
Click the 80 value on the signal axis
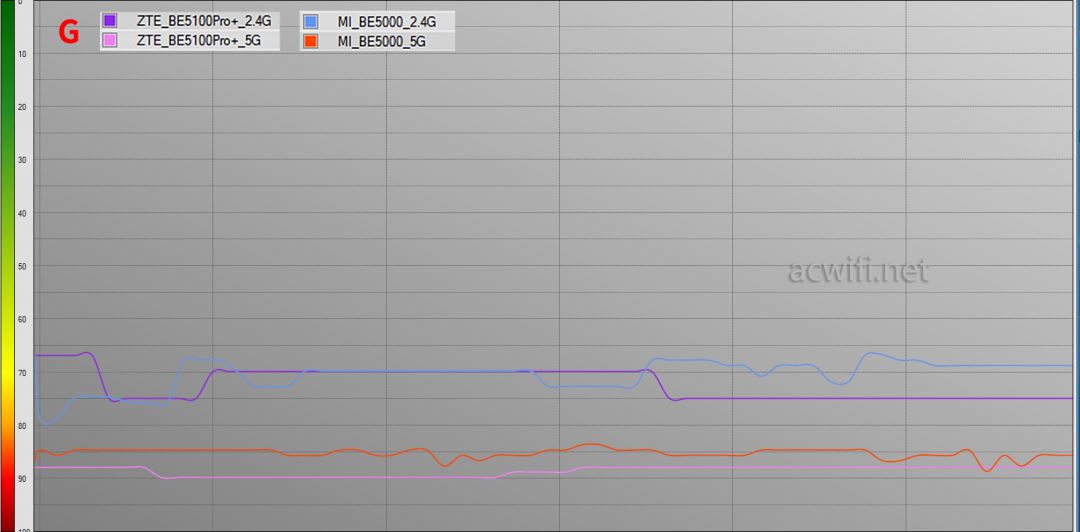click(x=23, y=426)
